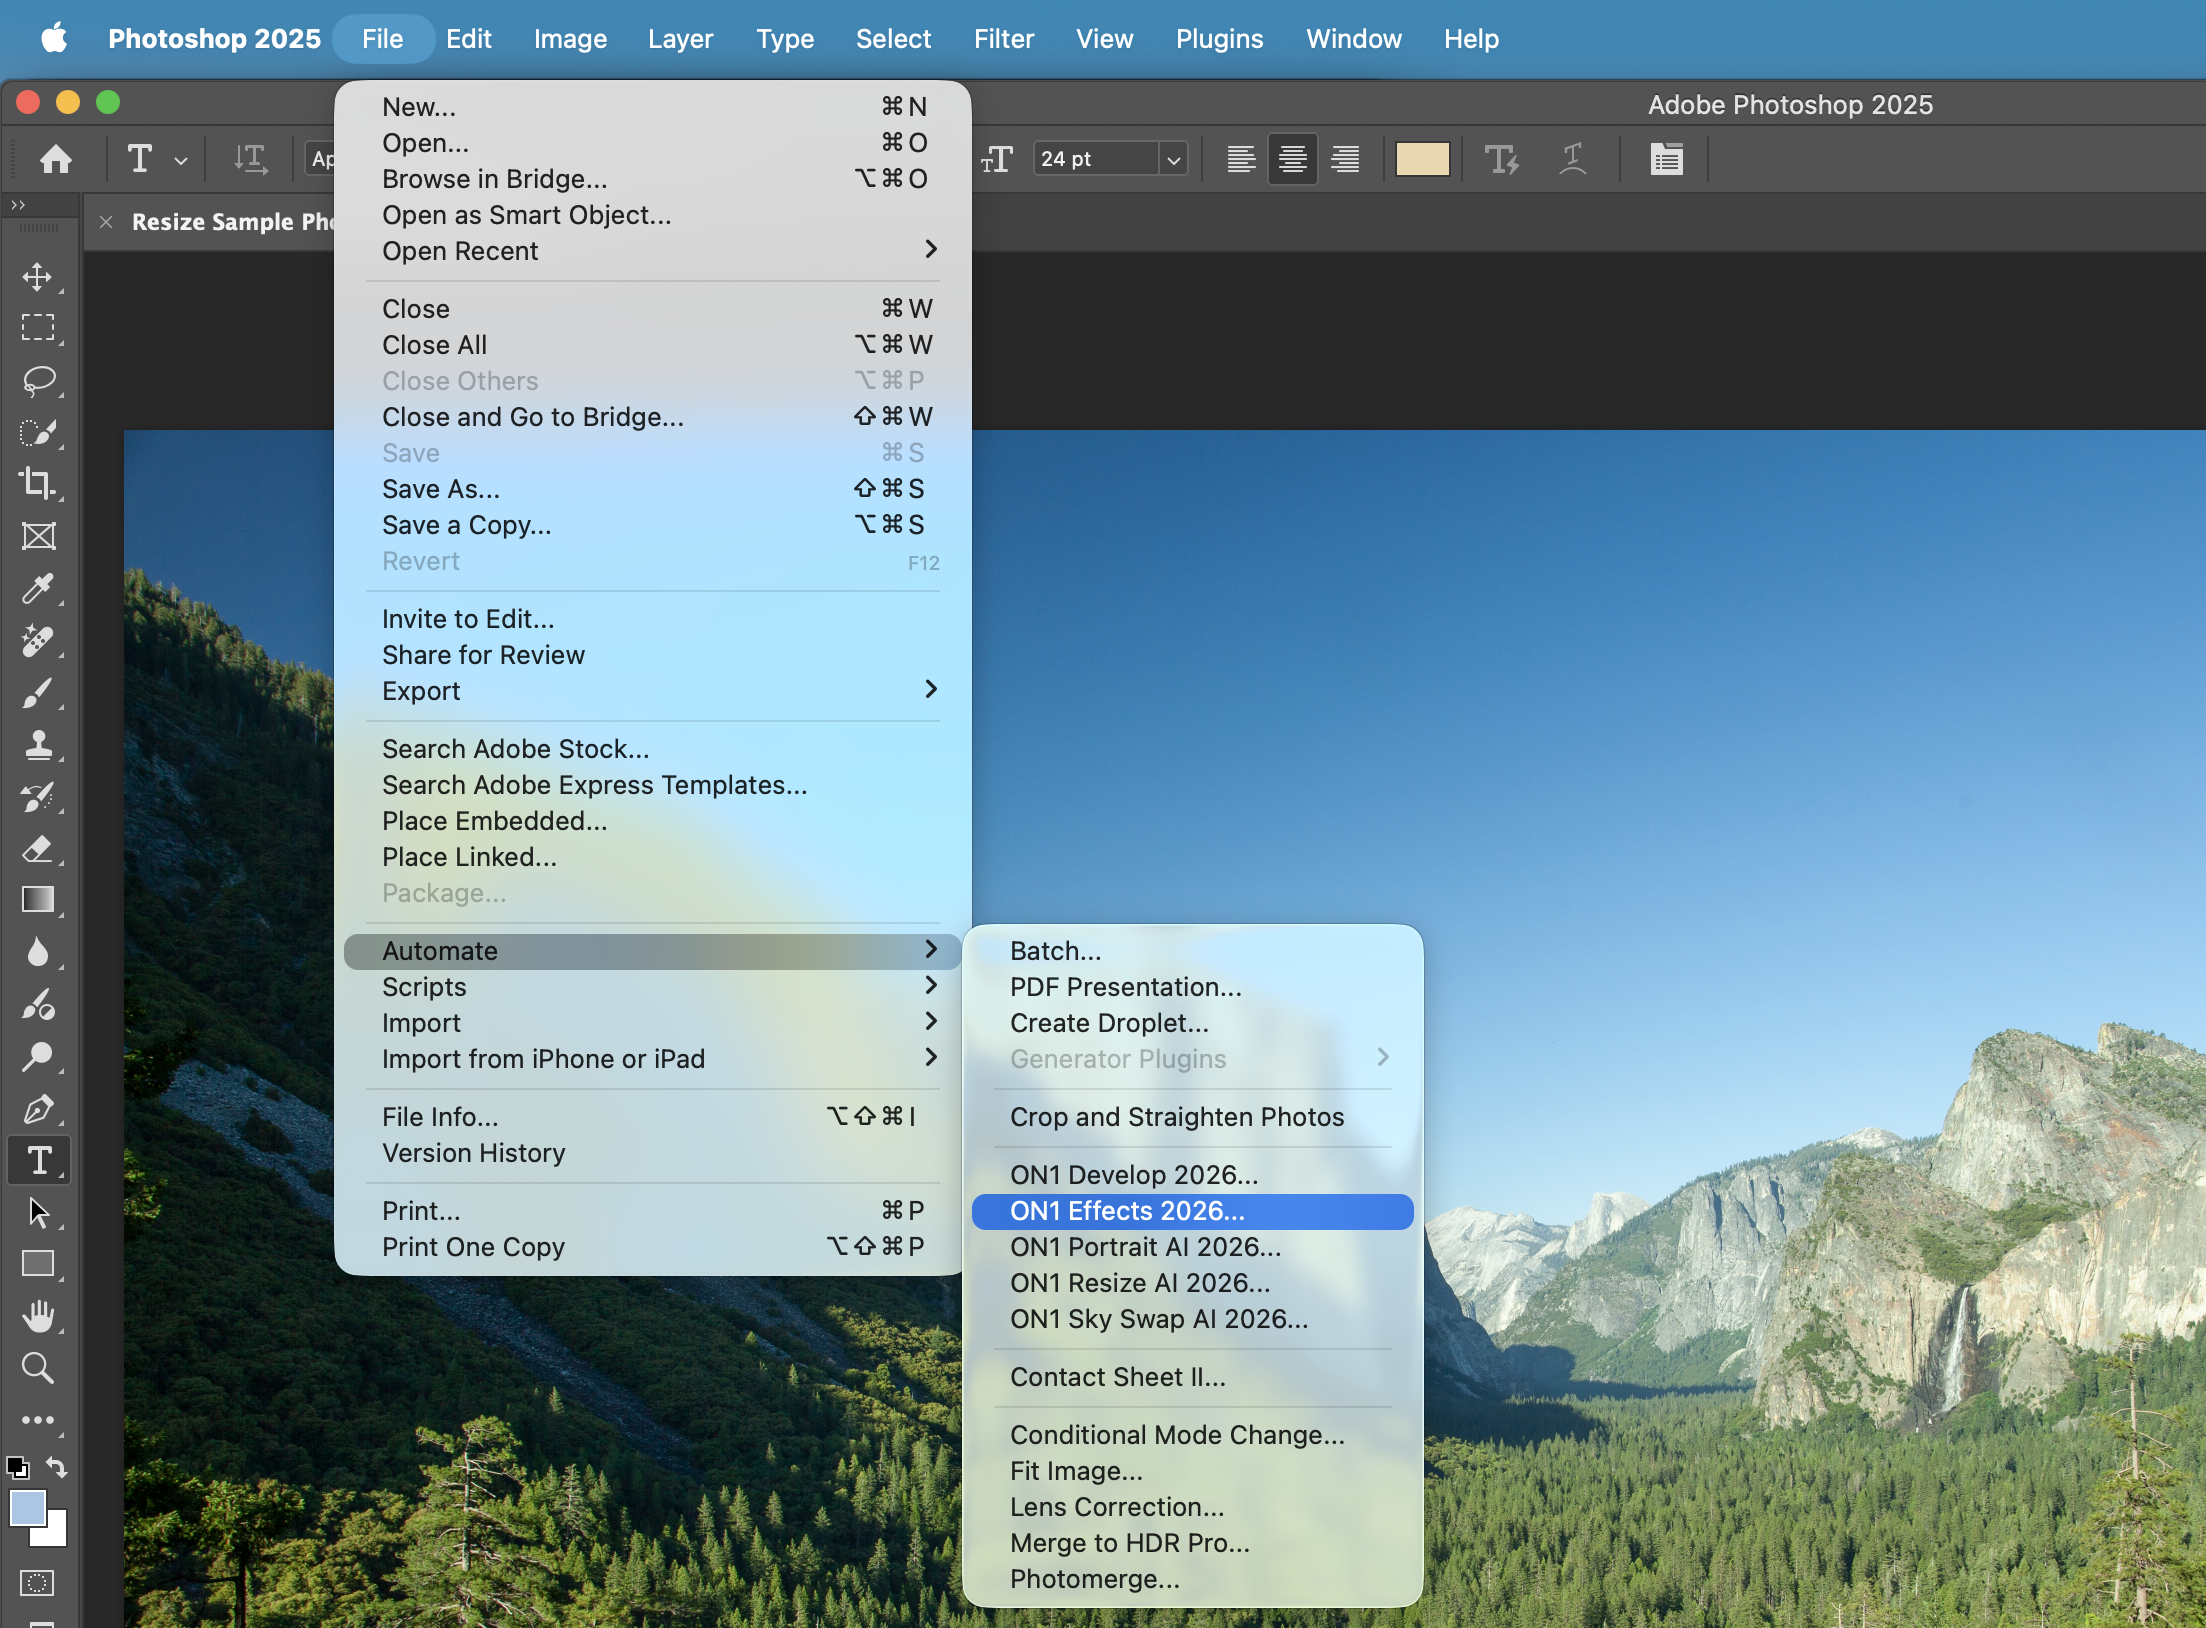2206x1628 pixels.
Task: Toggle the character and paragraph panels icon
Action: coord(1666,159)
